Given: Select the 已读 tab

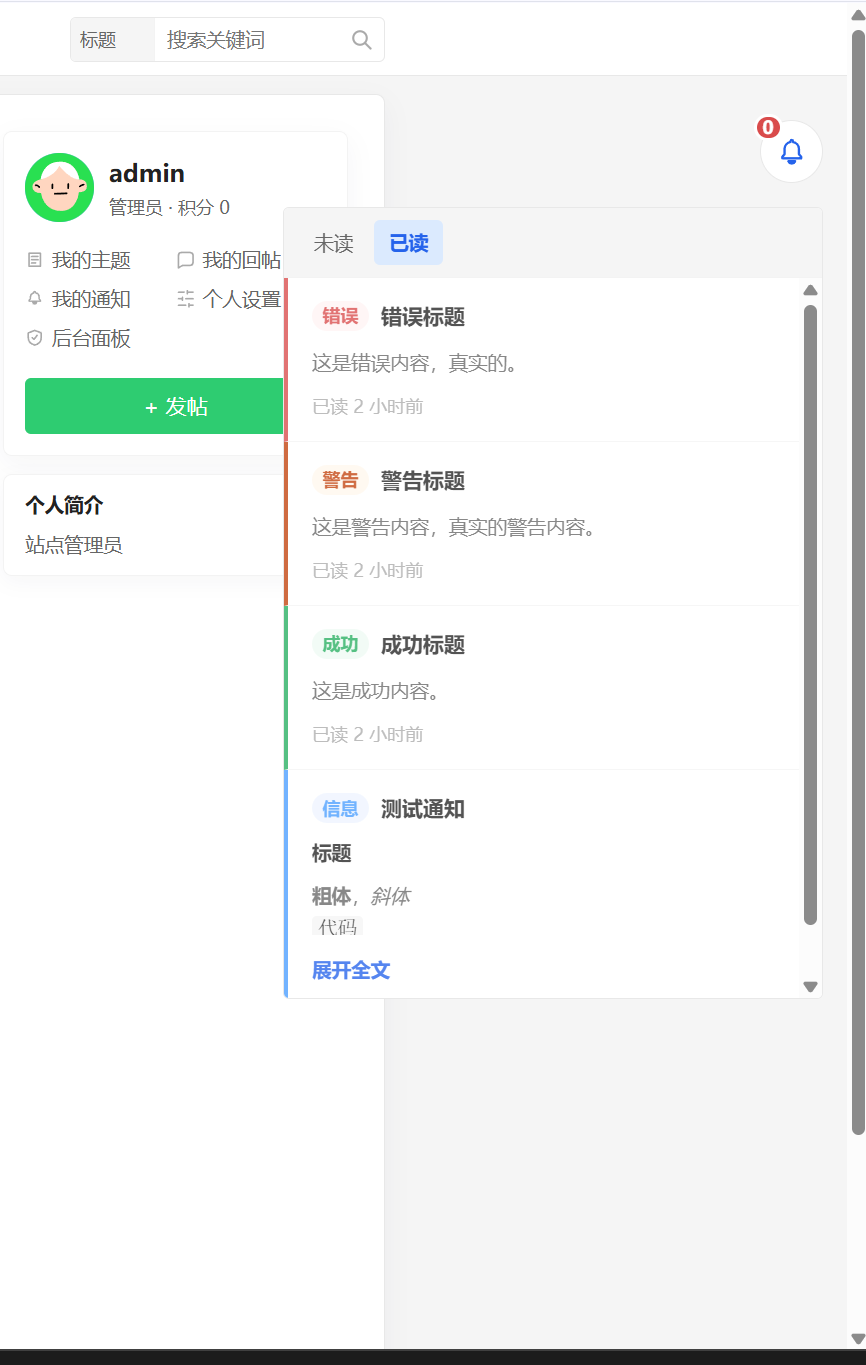Looking at the screenshot, I should tap(408, 243).
